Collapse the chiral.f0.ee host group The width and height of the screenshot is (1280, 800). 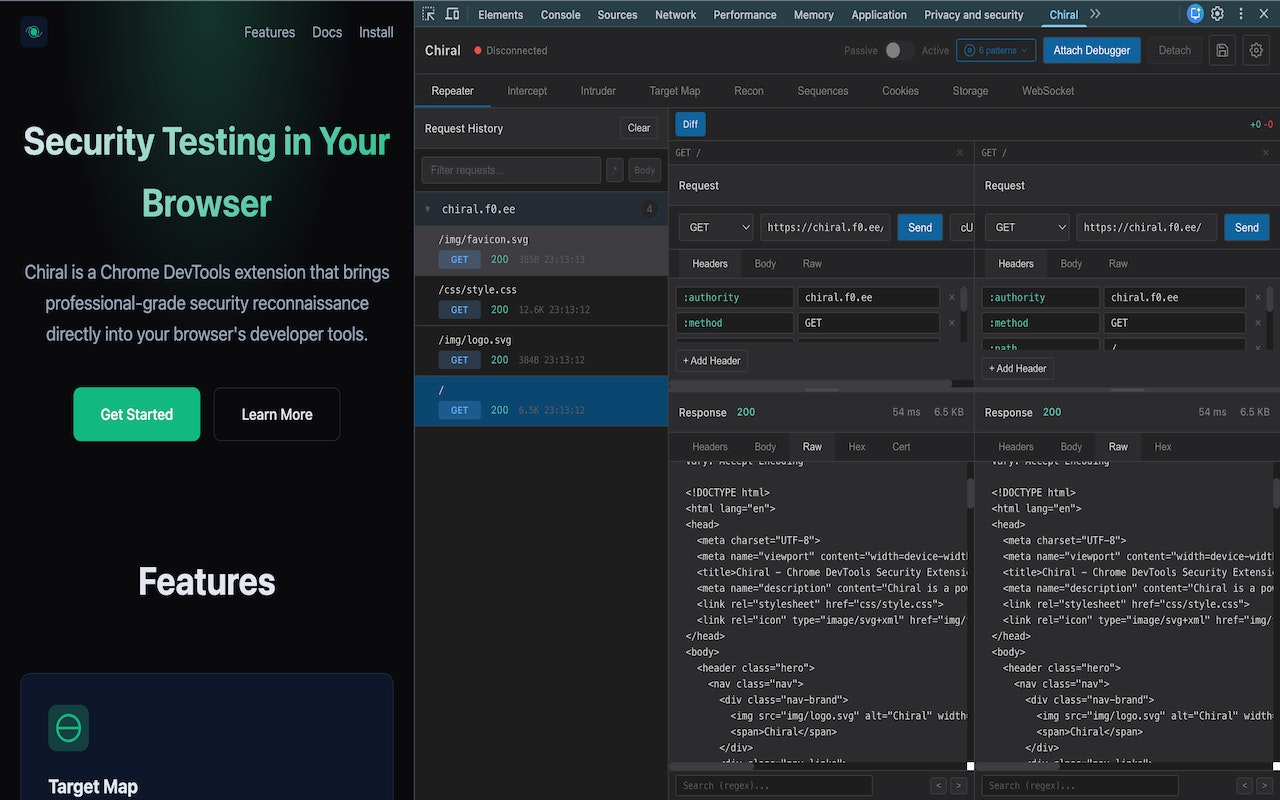[x=428, y=209]
